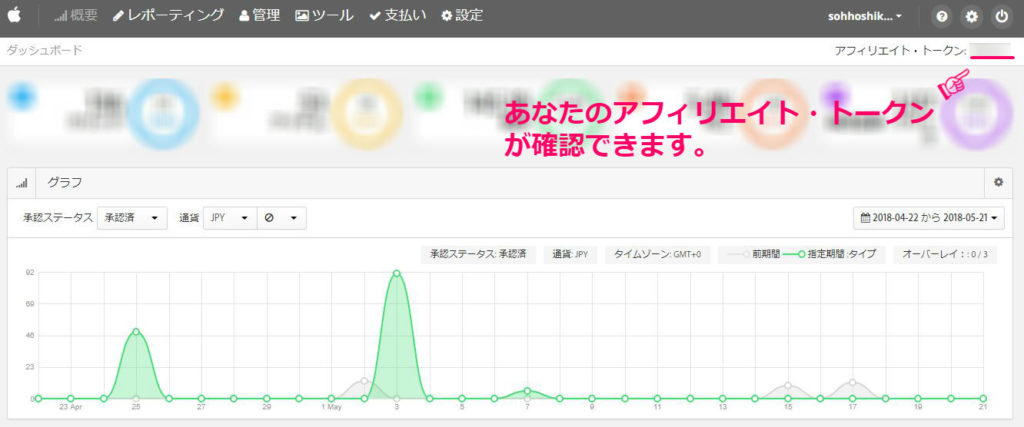1024x427 pixels.
Task: Open the レポーティング menu
Action: [x=168, y=16]
